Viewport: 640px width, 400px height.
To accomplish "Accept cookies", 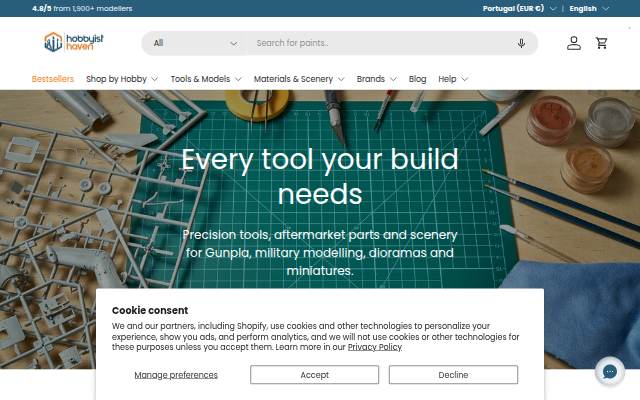I will (314, 375).
